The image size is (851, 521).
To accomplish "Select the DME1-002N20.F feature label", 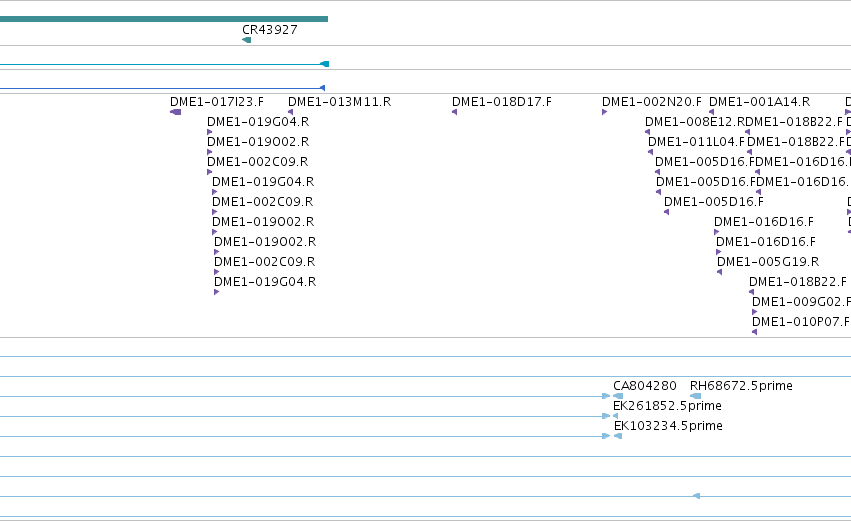I will (651, 102).
